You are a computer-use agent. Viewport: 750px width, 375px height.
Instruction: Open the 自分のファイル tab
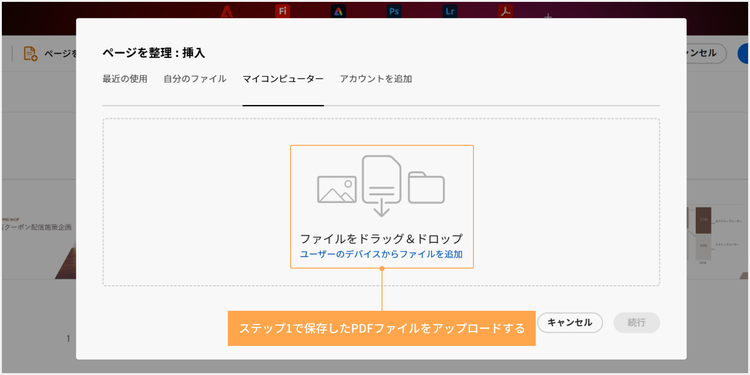click(x=195, y=79)
